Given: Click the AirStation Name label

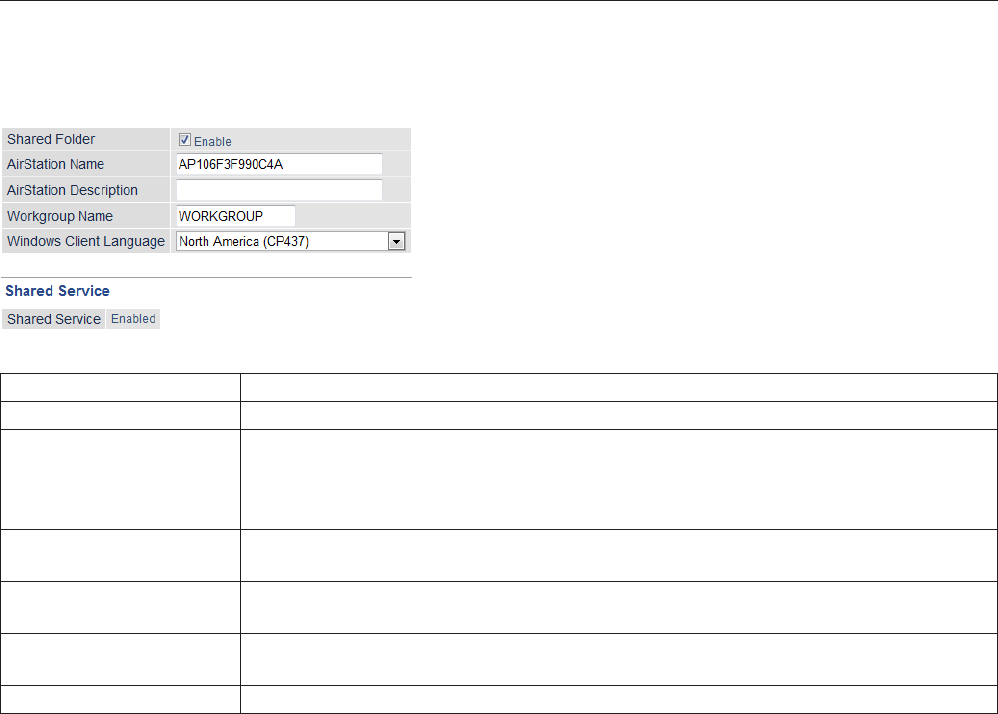Looking at the screenshot, I should pyautogui.click(x=56, y=164).
